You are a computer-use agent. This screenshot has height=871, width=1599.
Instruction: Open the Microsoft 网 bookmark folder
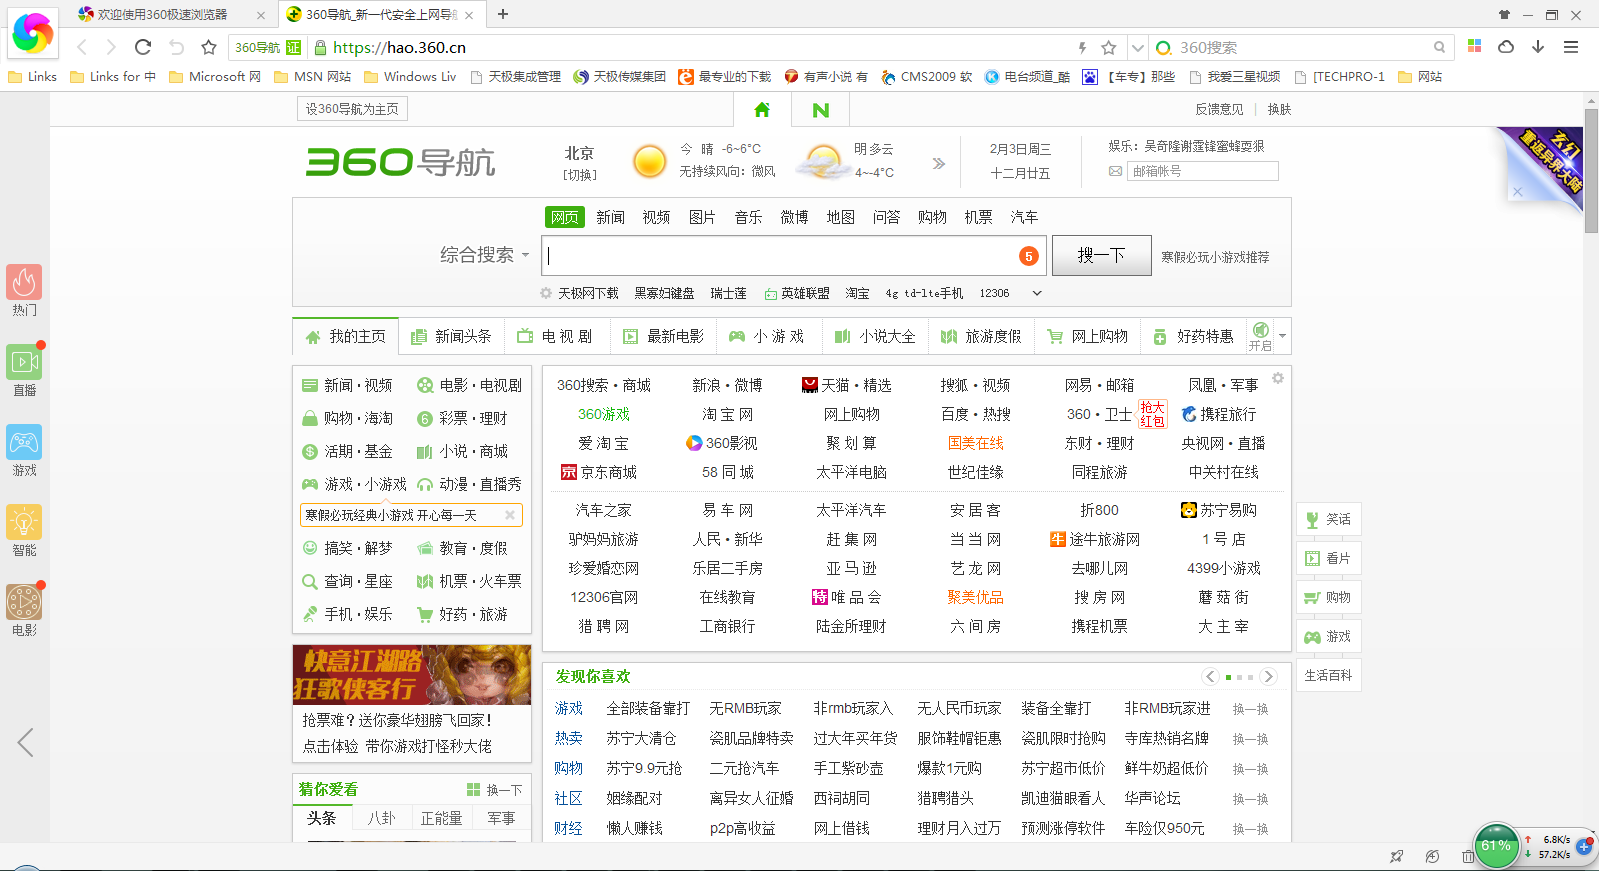(x=215, y=76)
